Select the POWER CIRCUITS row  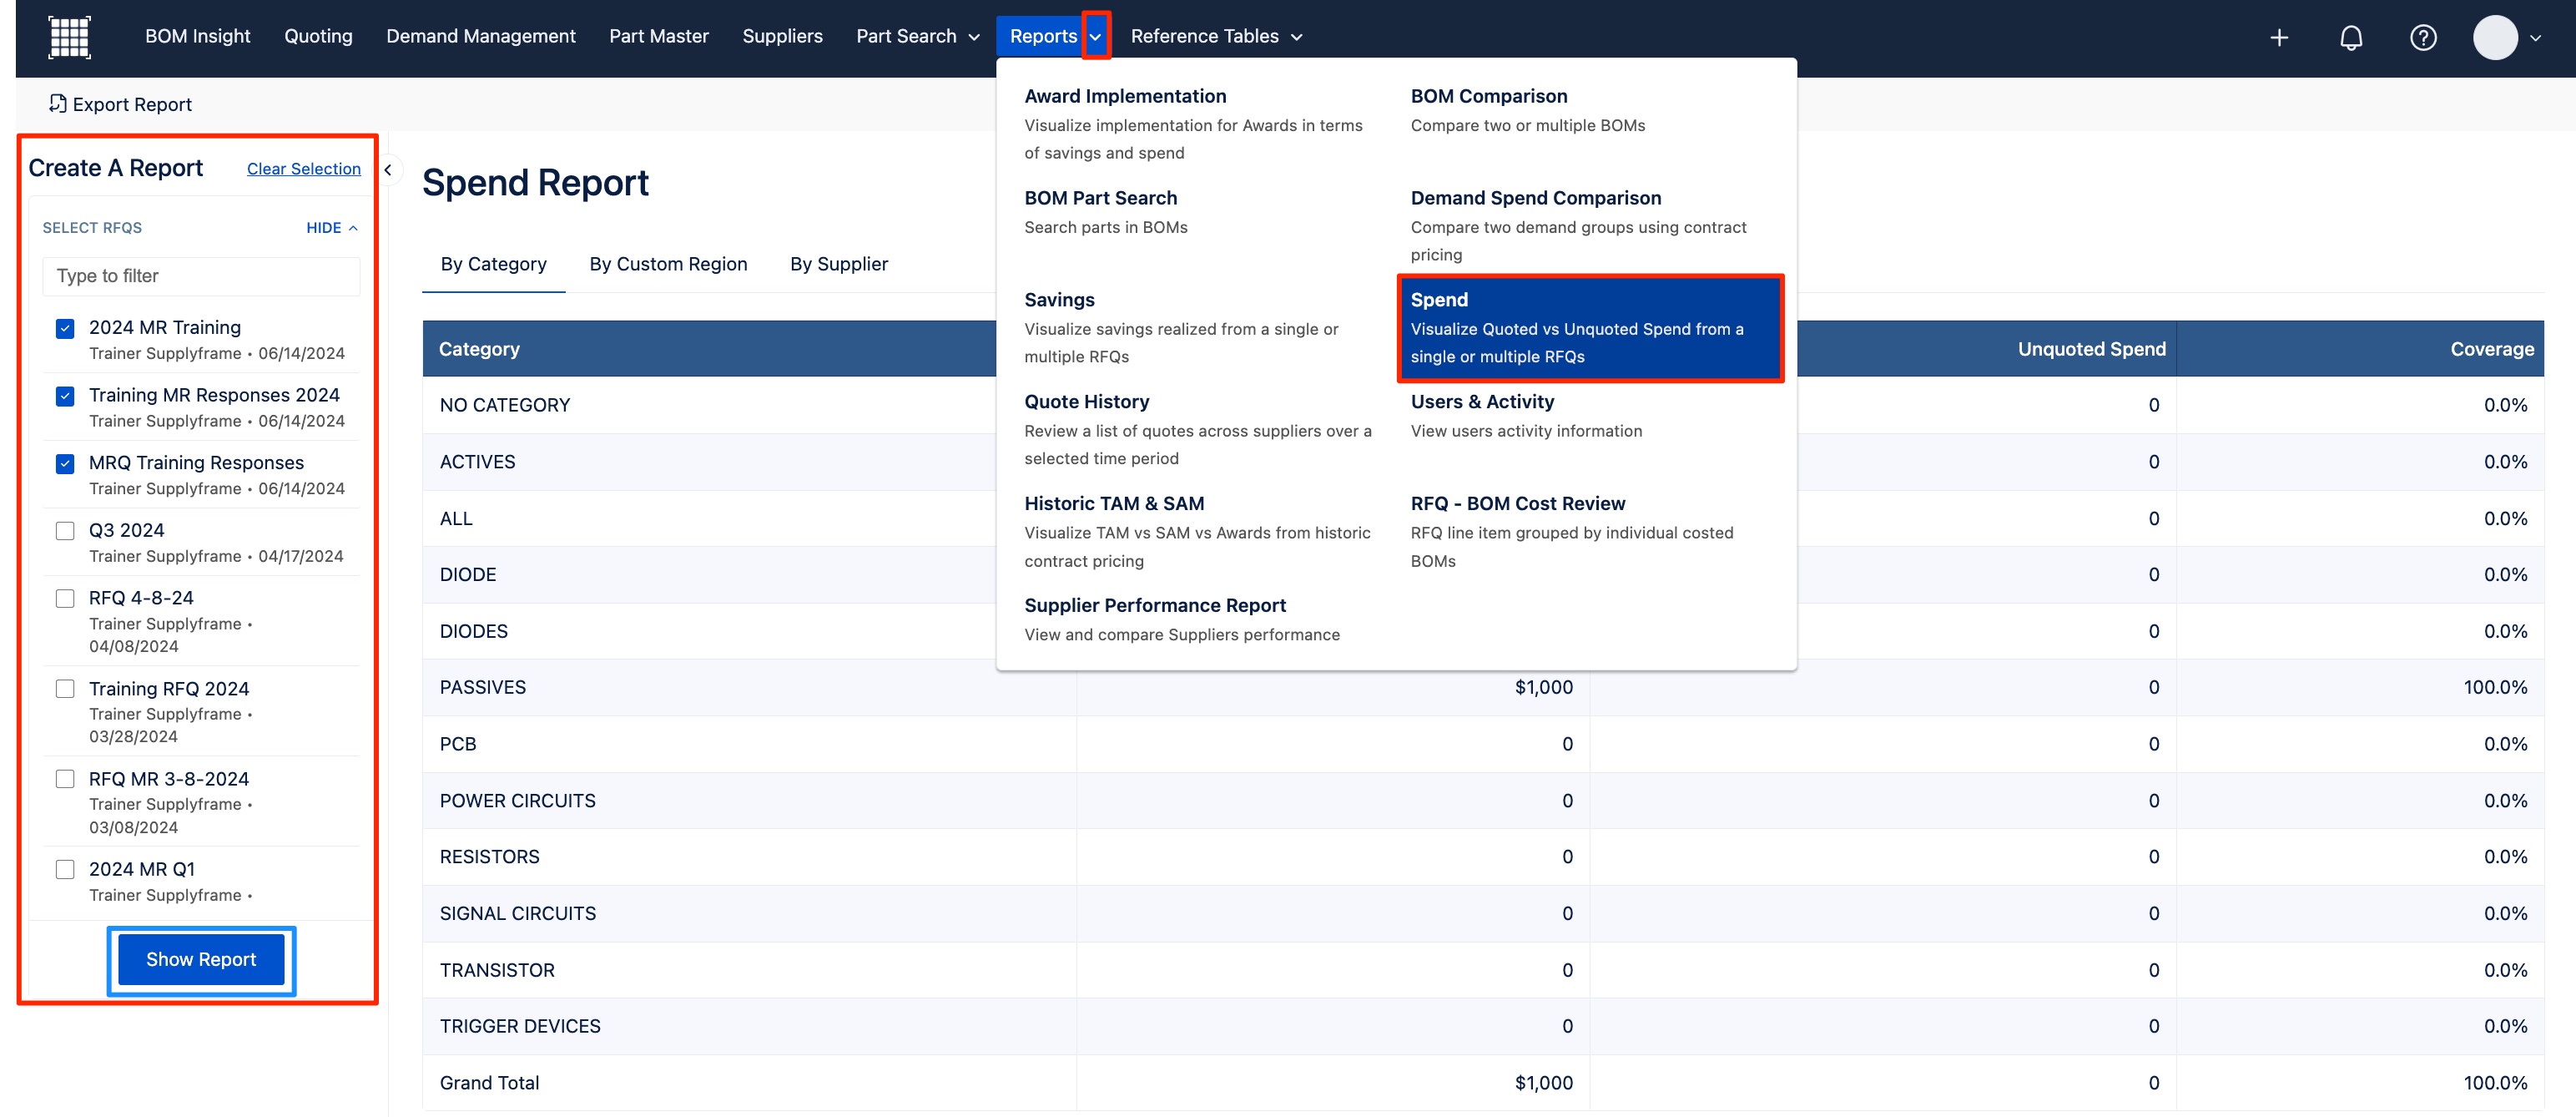(1482, 802)
